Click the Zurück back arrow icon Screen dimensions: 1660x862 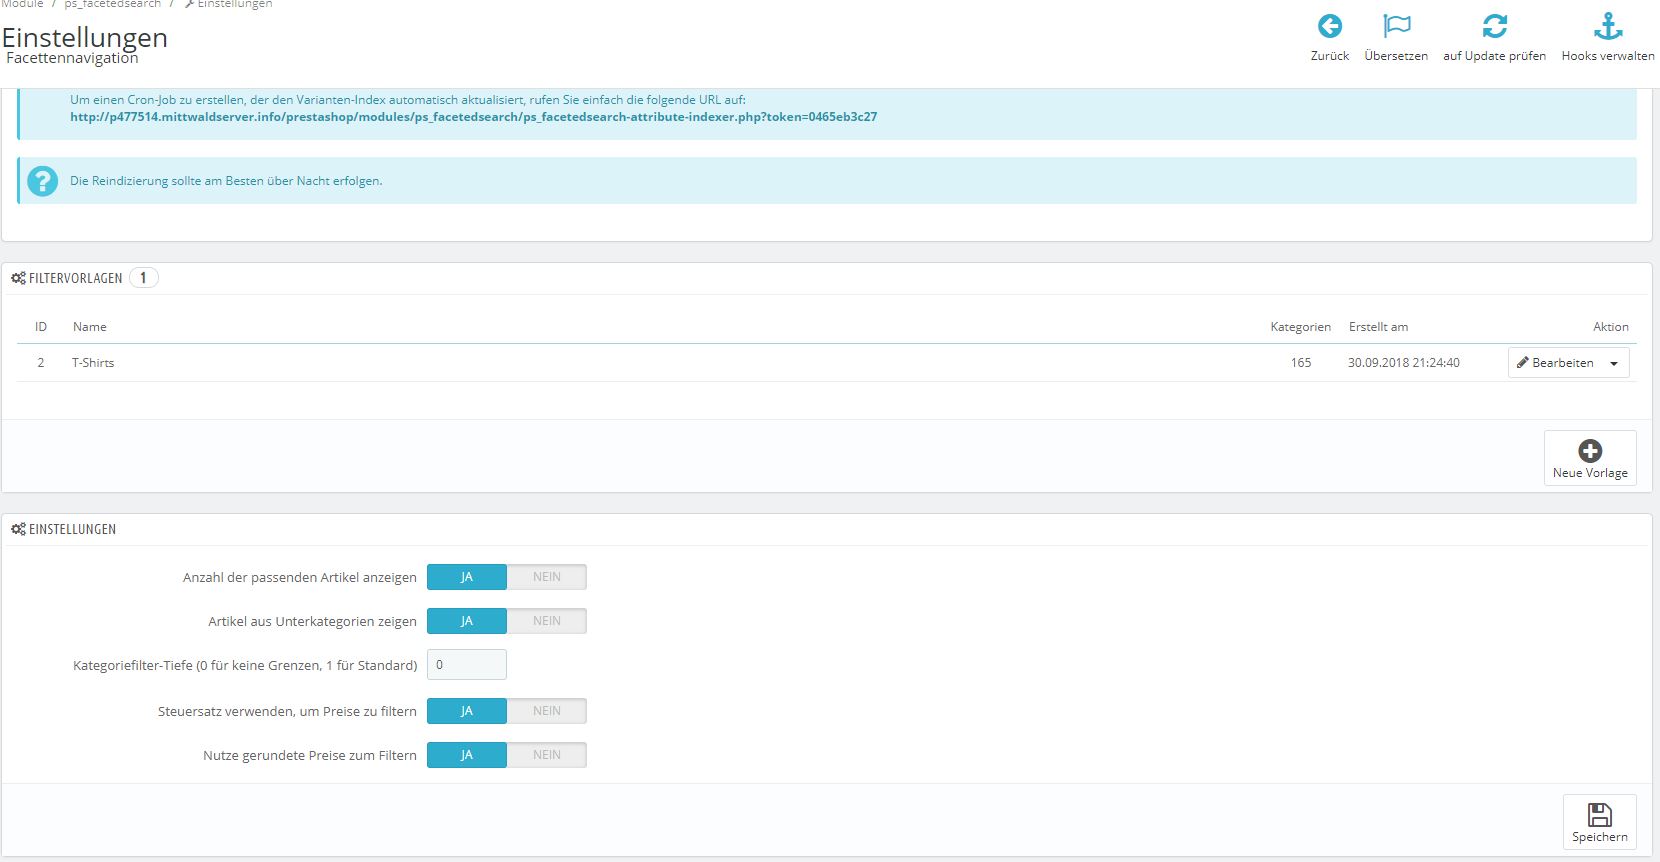coord(1329,26)
